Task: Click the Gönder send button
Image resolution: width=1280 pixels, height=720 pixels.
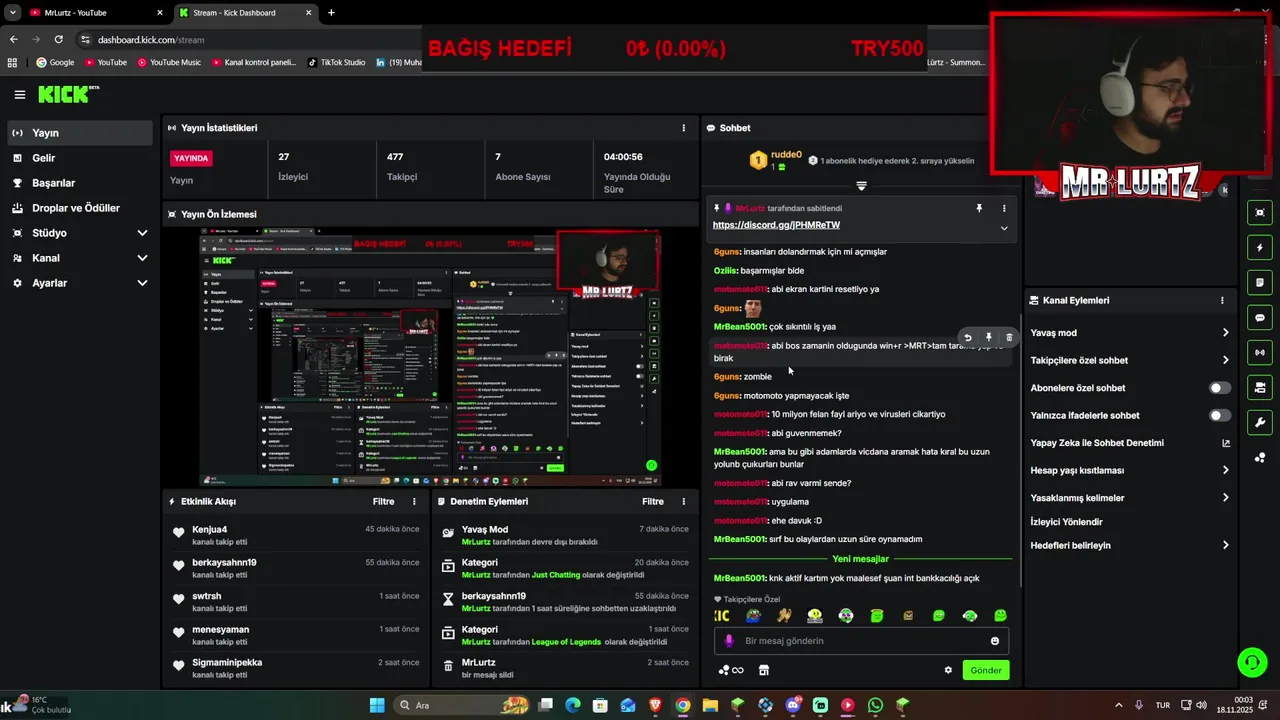Action: click(985, 670)
